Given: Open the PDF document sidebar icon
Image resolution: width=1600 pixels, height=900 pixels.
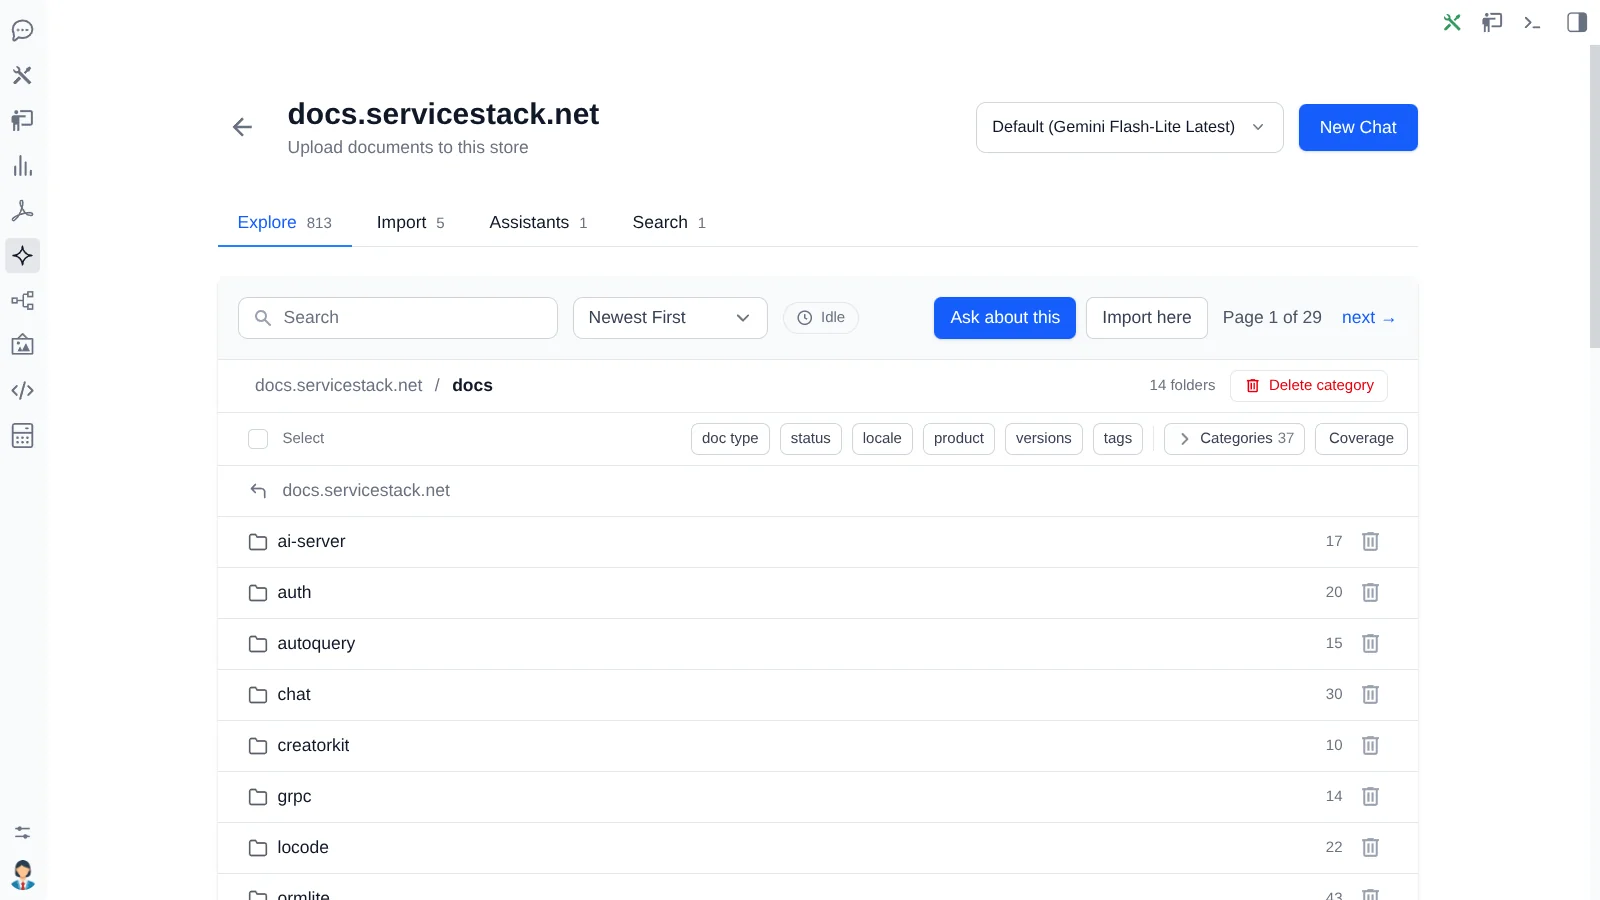Looking at the screenshot, I should point(22,211).
